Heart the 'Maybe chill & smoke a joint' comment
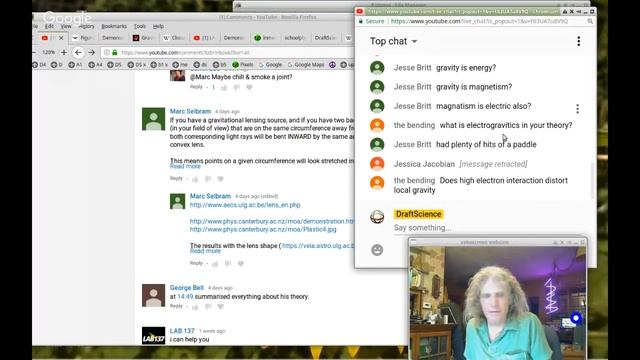 coord(249,87)
